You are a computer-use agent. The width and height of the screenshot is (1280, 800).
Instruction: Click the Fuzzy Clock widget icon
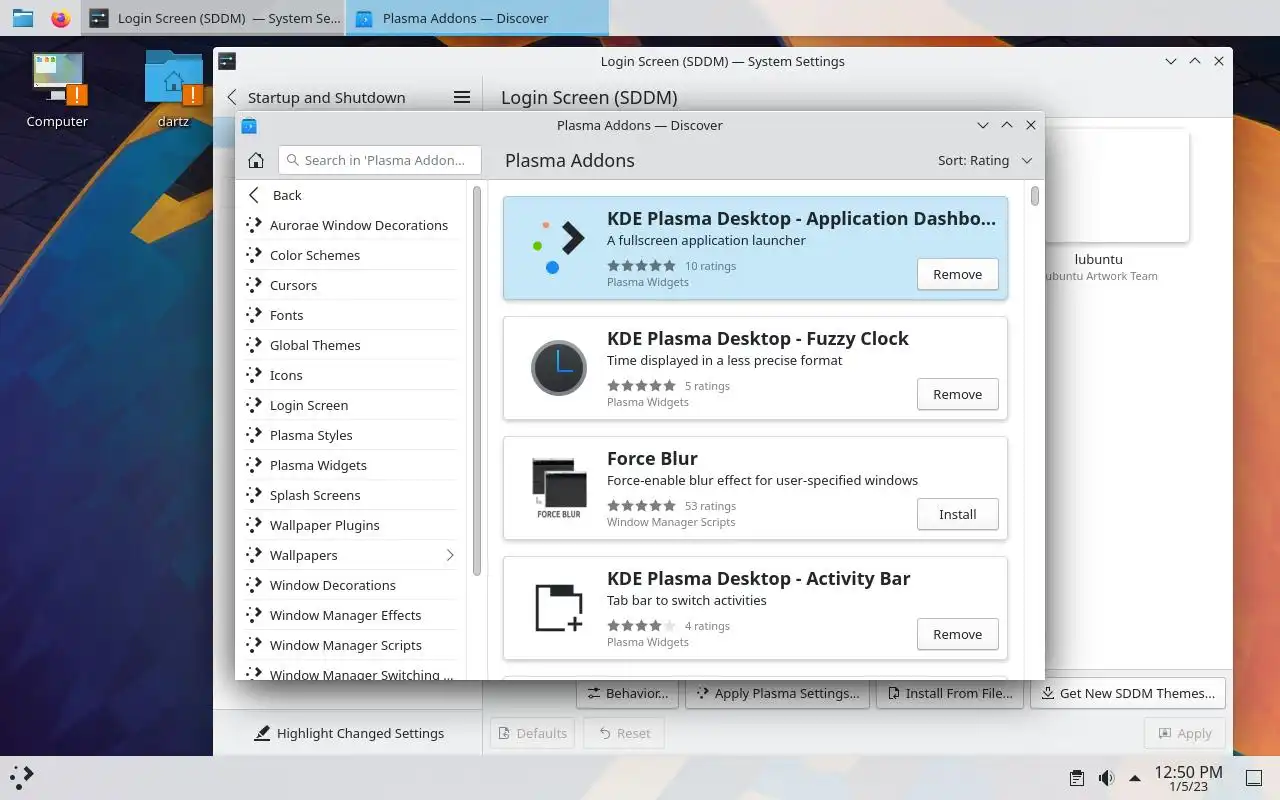[x=559, y=368]
